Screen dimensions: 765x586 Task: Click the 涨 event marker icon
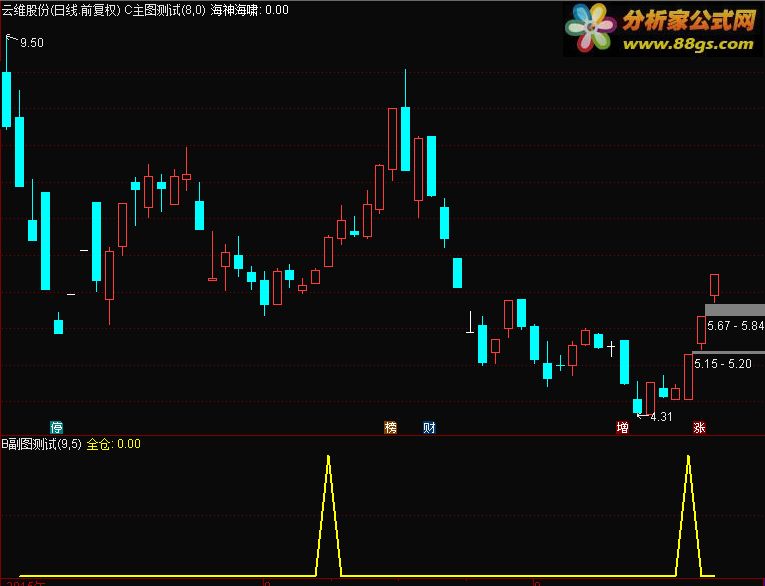(699, 428)
